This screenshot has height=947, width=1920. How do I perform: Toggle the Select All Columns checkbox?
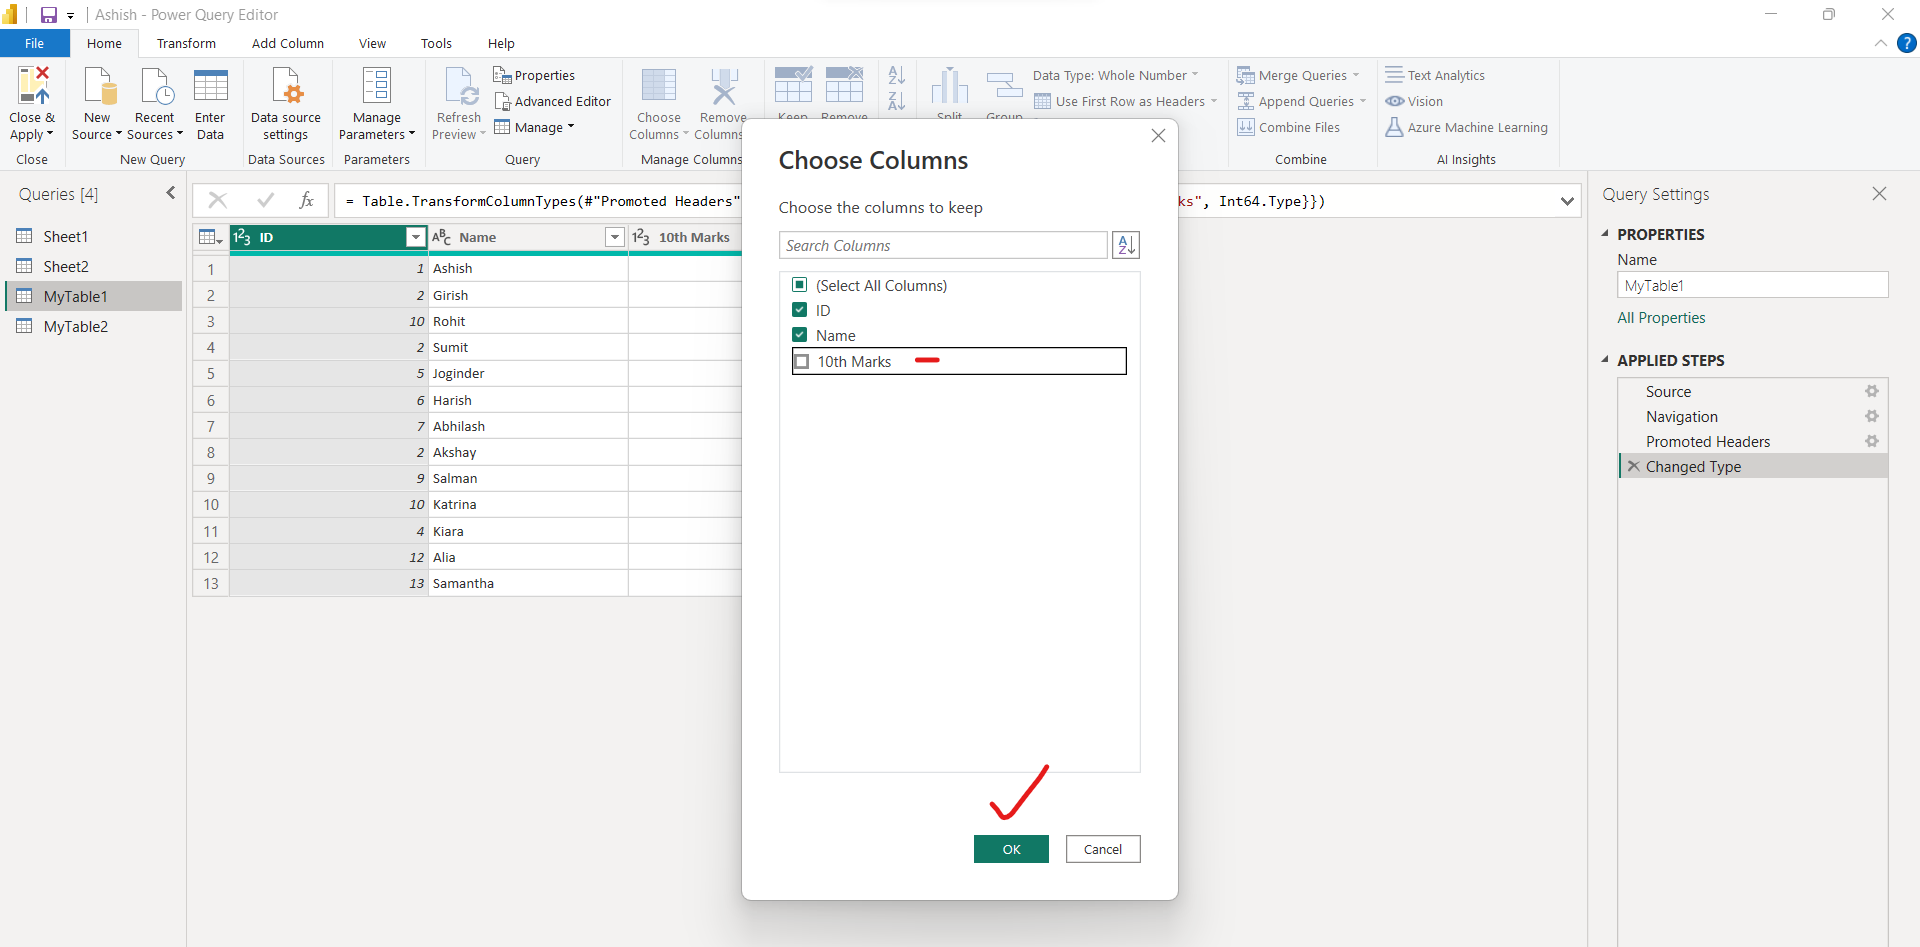(800, 285)
